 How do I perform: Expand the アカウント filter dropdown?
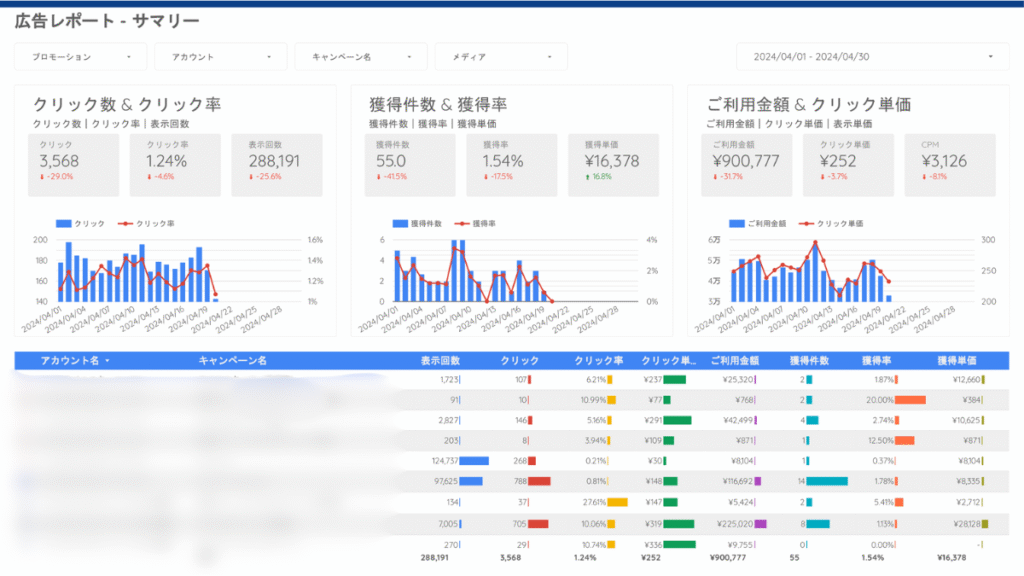(221, 57)
